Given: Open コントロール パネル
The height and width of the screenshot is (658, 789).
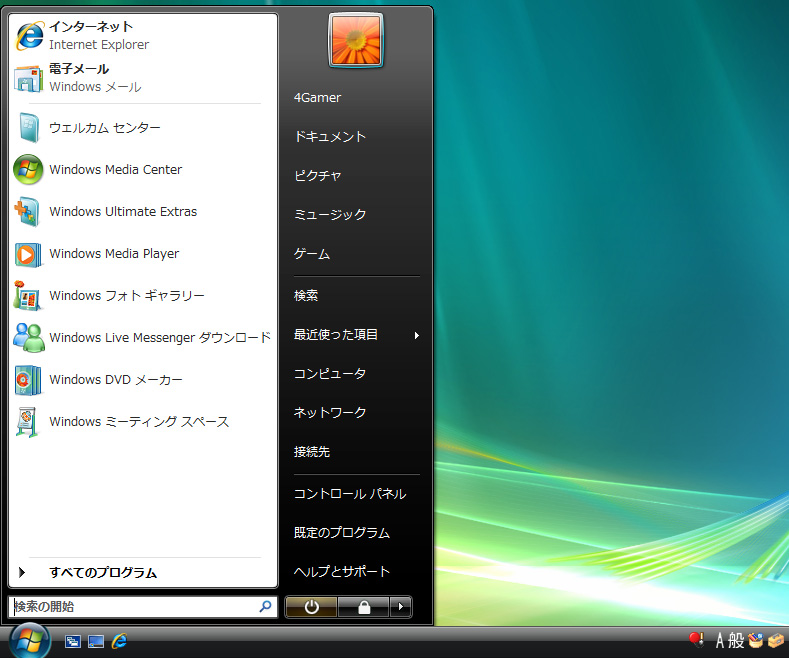Looking at the screenshot, I should click(x=350, y=494).
